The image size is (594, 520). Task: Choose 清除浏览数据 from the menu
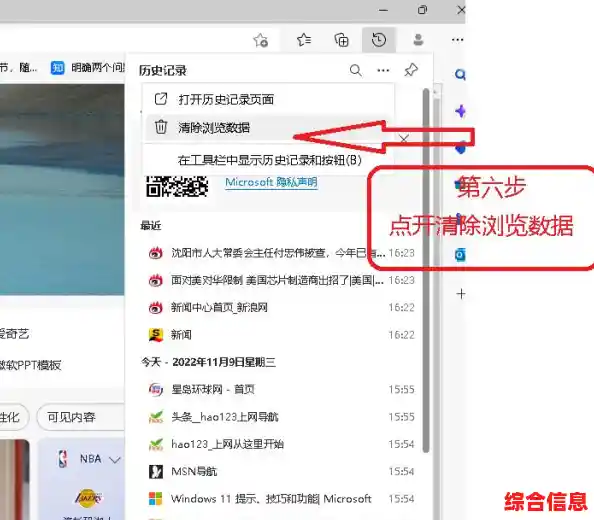[x=269, y=127]
